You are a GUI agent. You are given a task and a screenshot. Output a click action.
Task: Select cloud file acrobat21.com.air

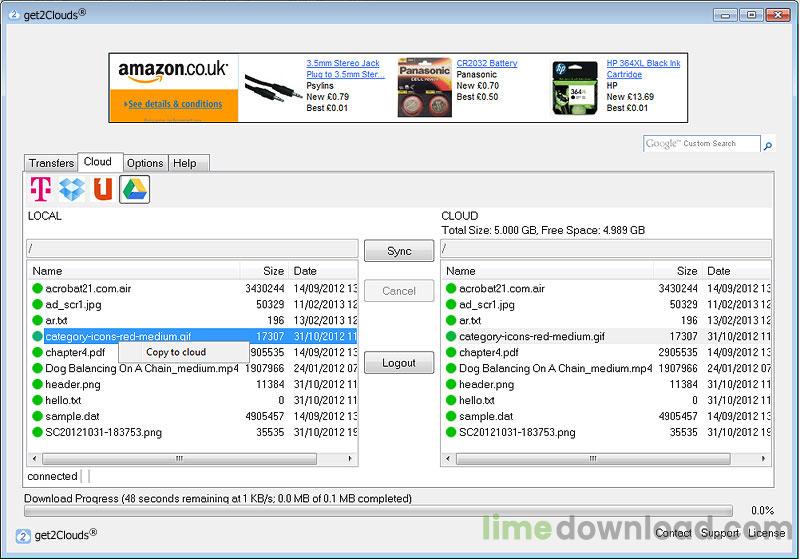502,288
